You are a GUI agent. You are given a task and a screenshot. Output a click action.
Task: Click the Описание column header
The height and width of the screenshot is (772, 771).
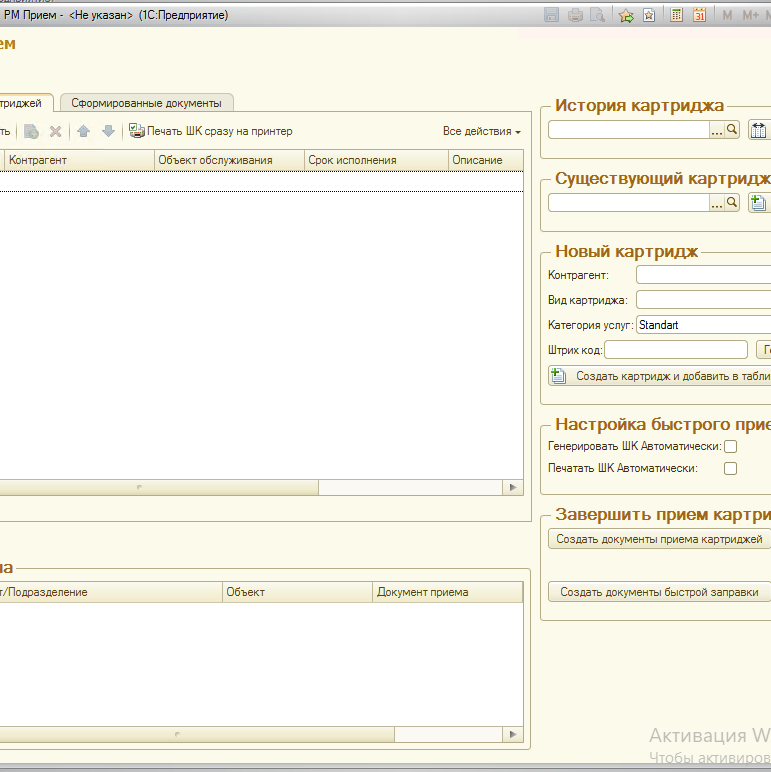[x=486, y=161]
